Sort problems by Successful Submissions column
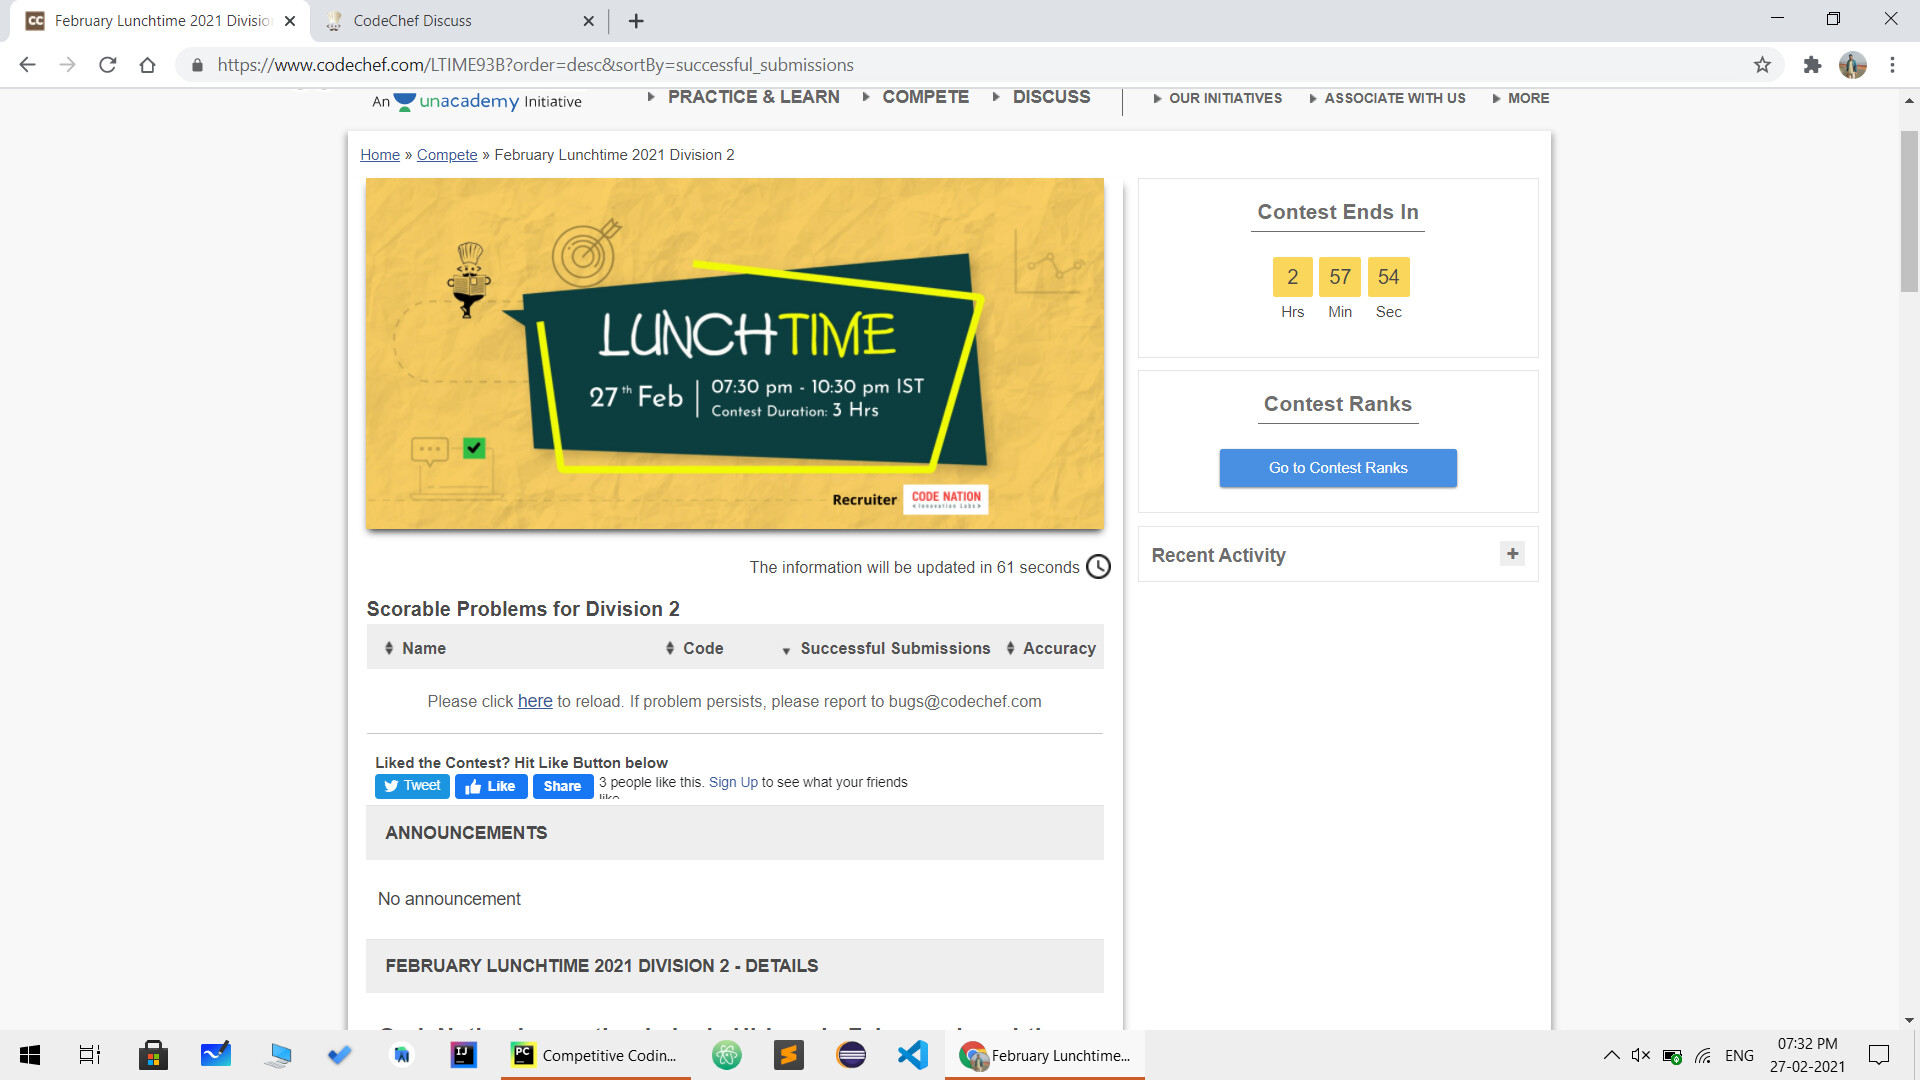Screen dimensions: 1920x1080 [894, 648]
